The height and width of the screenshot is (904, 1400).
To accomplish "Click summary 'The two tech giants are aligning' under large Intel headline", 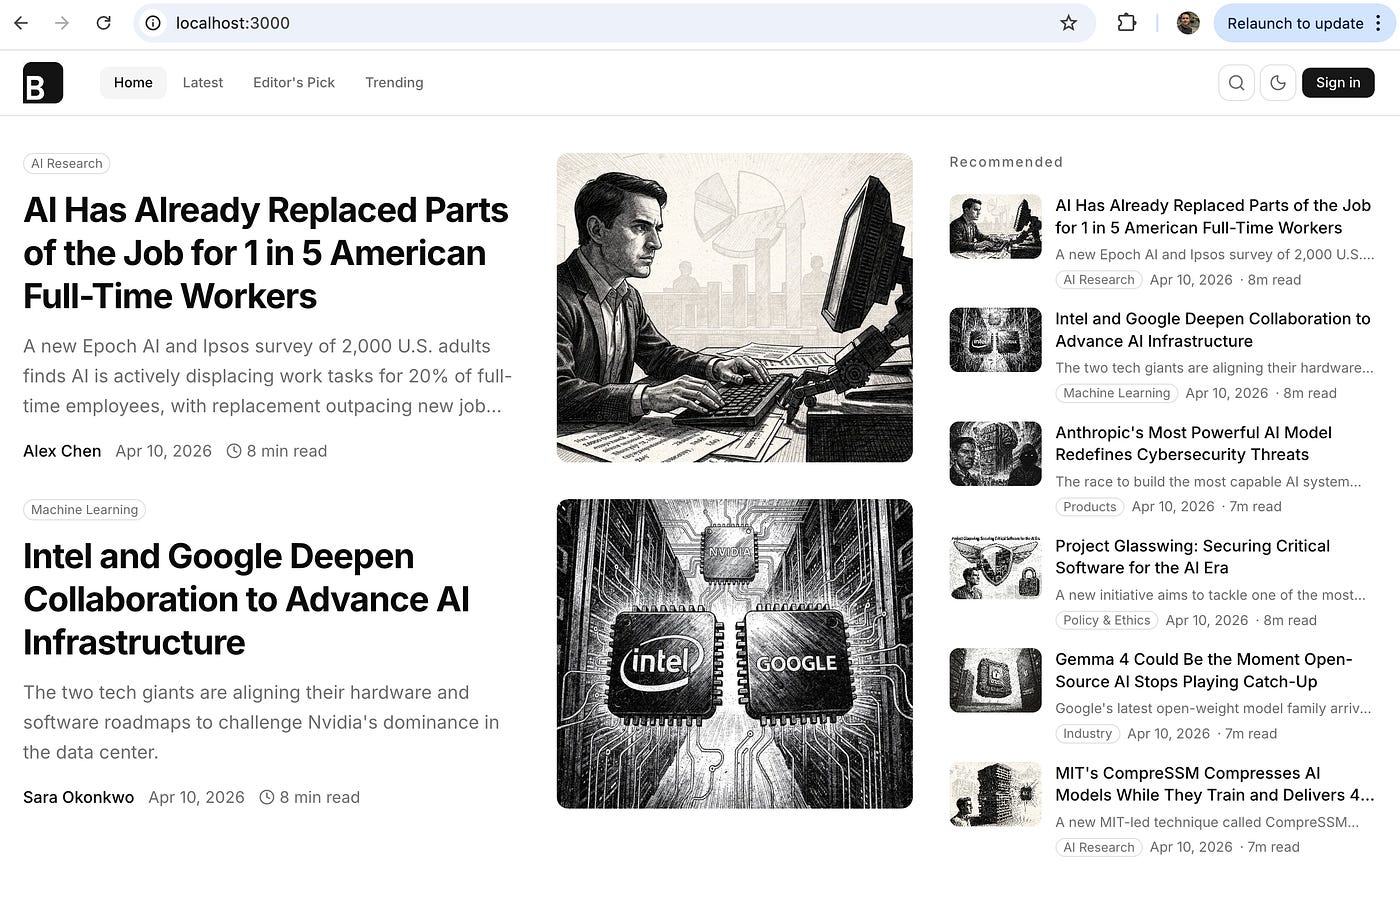I will tap(261, 722).
